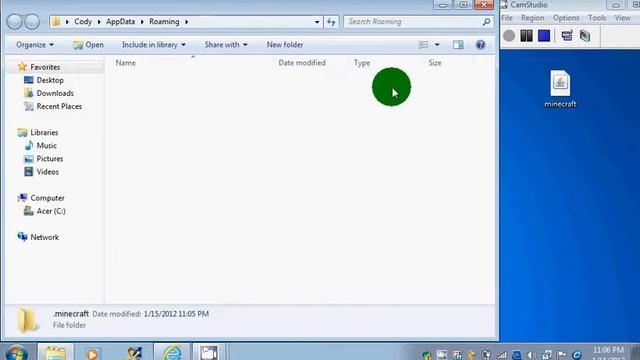Click the network connection tray icon
Image resolution: width=640 pixels, height=360 pixels.
(x=547, y=355)
